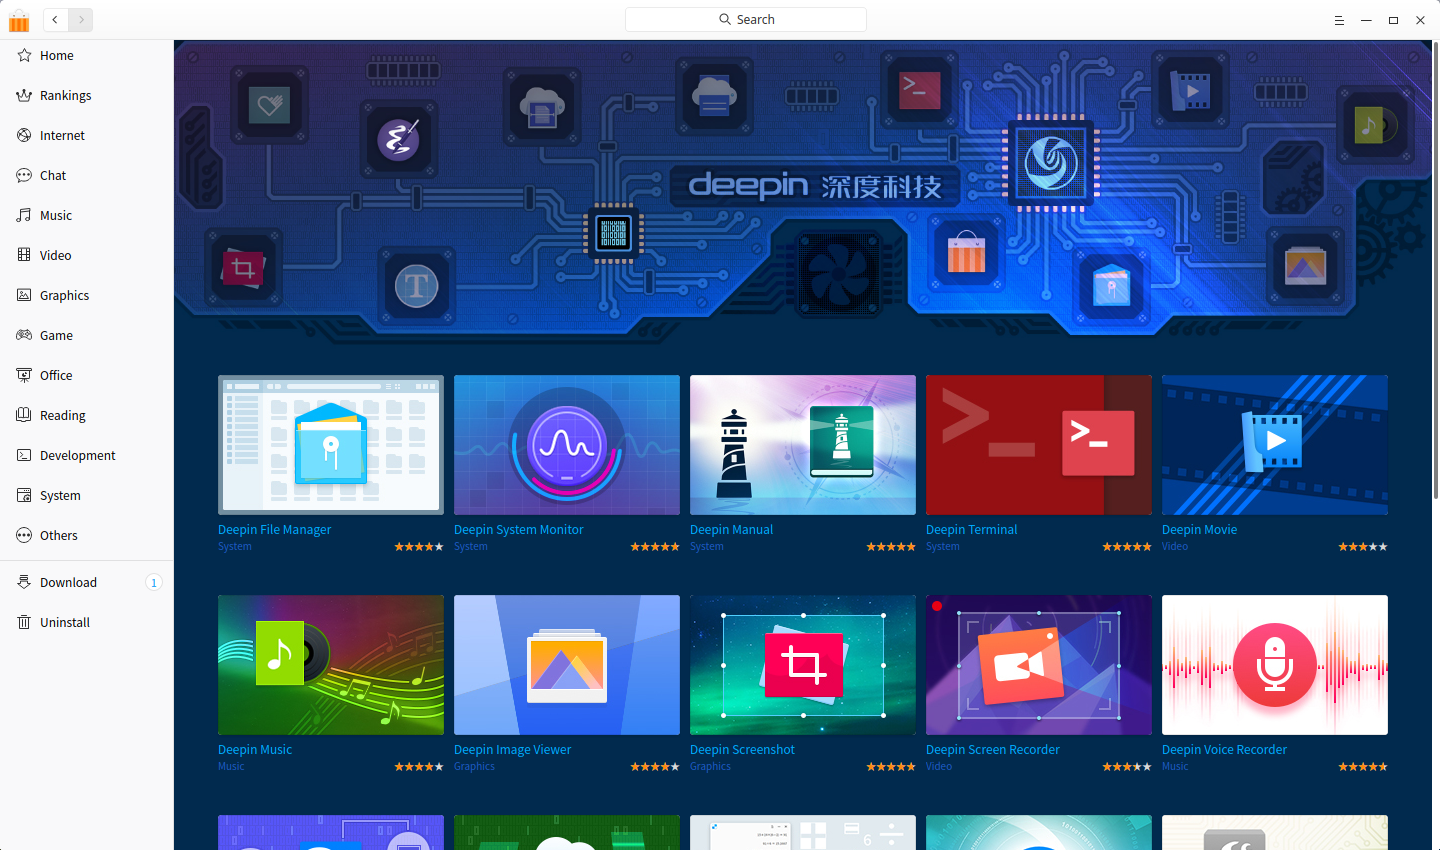The width and height of the screenshot is (1440, 850).
Task: Click Music label under Deepin Voice Recorder
Action: pyautogui.click(x=1175, y=767)
